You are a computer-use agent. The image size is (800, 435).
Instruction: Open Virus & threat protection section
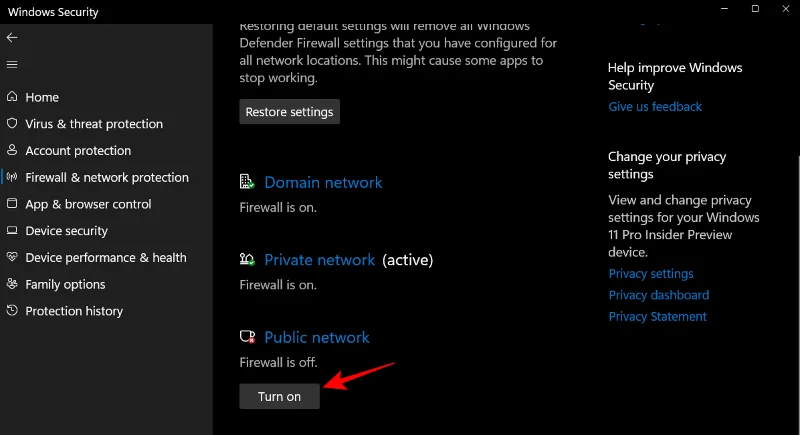point(94,124)
